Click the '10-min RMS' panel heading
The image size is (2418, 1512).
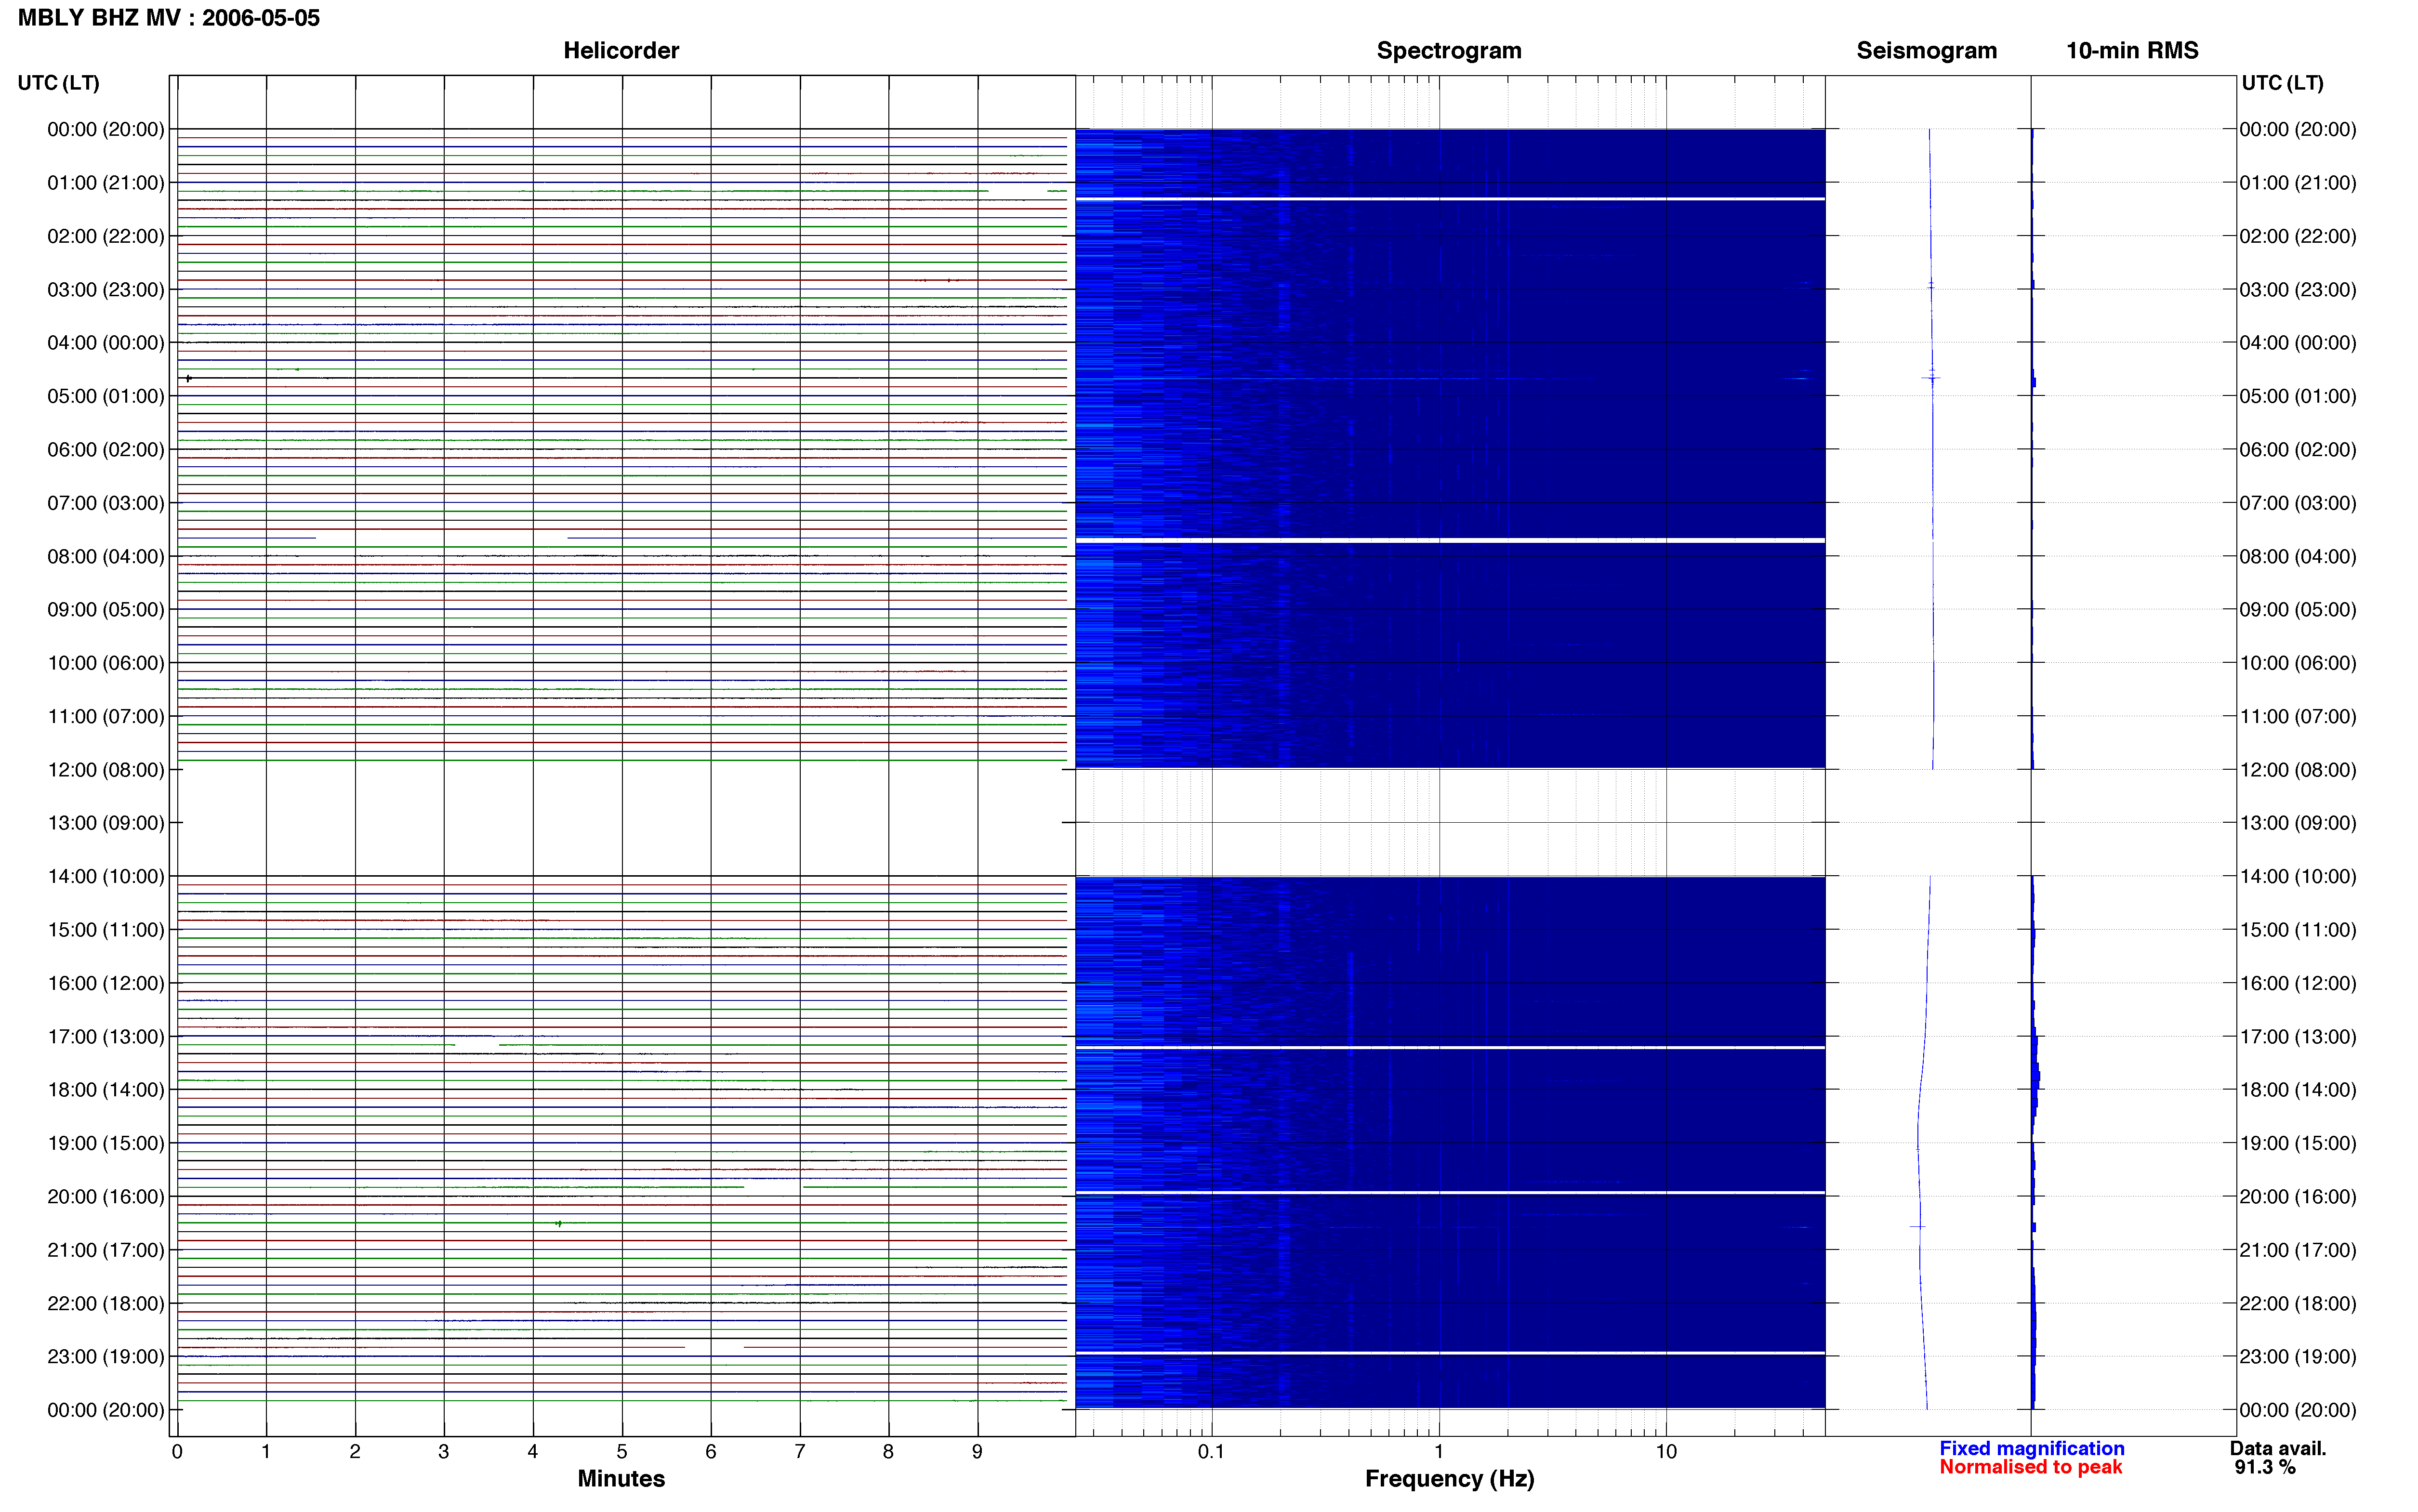tap(2132, 50)
